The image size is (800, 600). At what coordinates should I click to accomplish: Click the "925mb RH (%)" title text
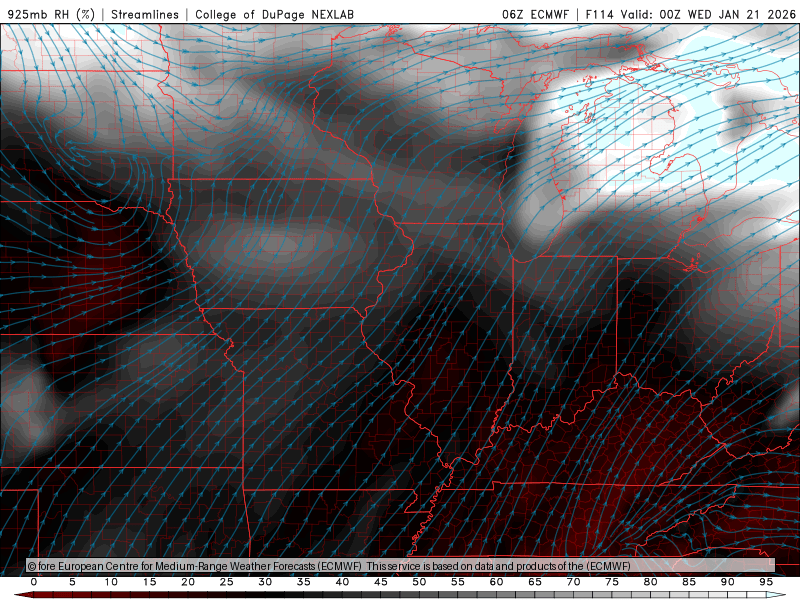tap(52, 14)
